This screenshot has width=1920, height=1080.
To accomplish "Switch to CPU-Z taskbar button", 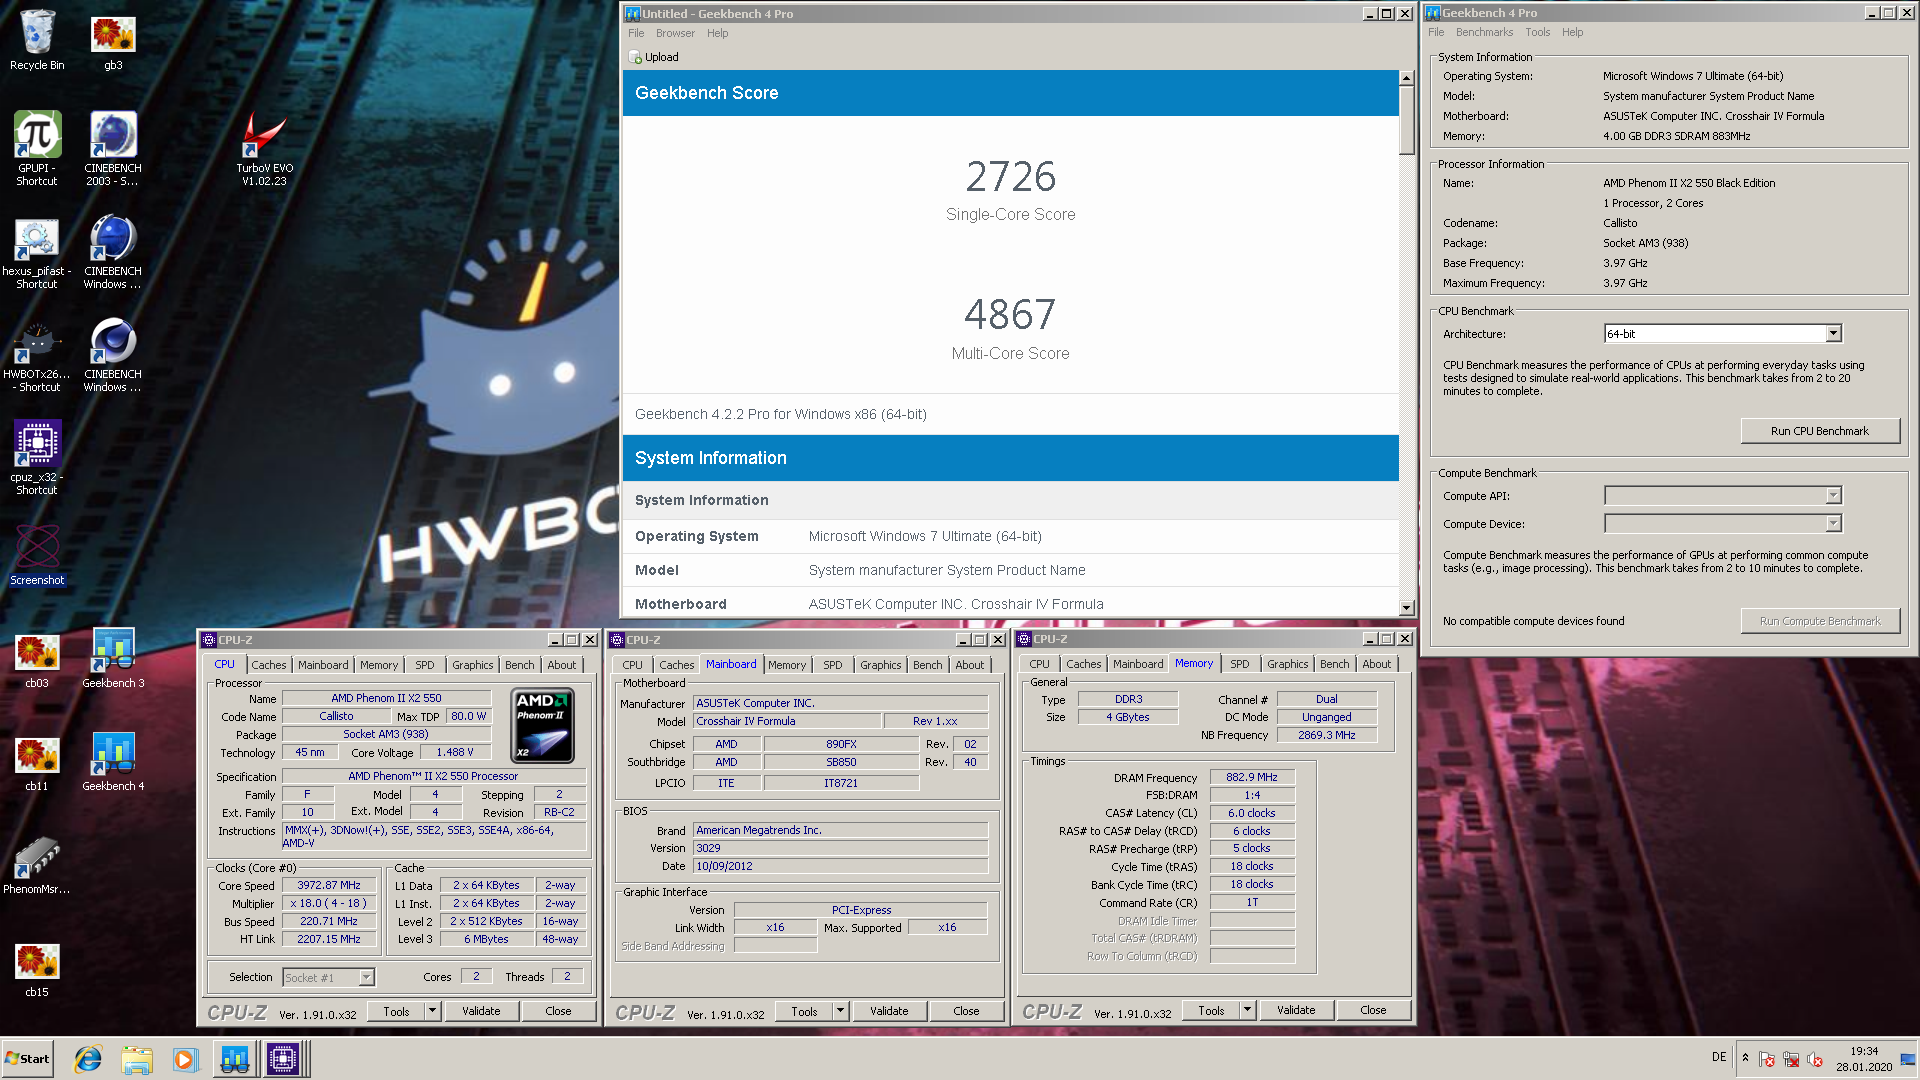I will click(x=283, y=1059).
